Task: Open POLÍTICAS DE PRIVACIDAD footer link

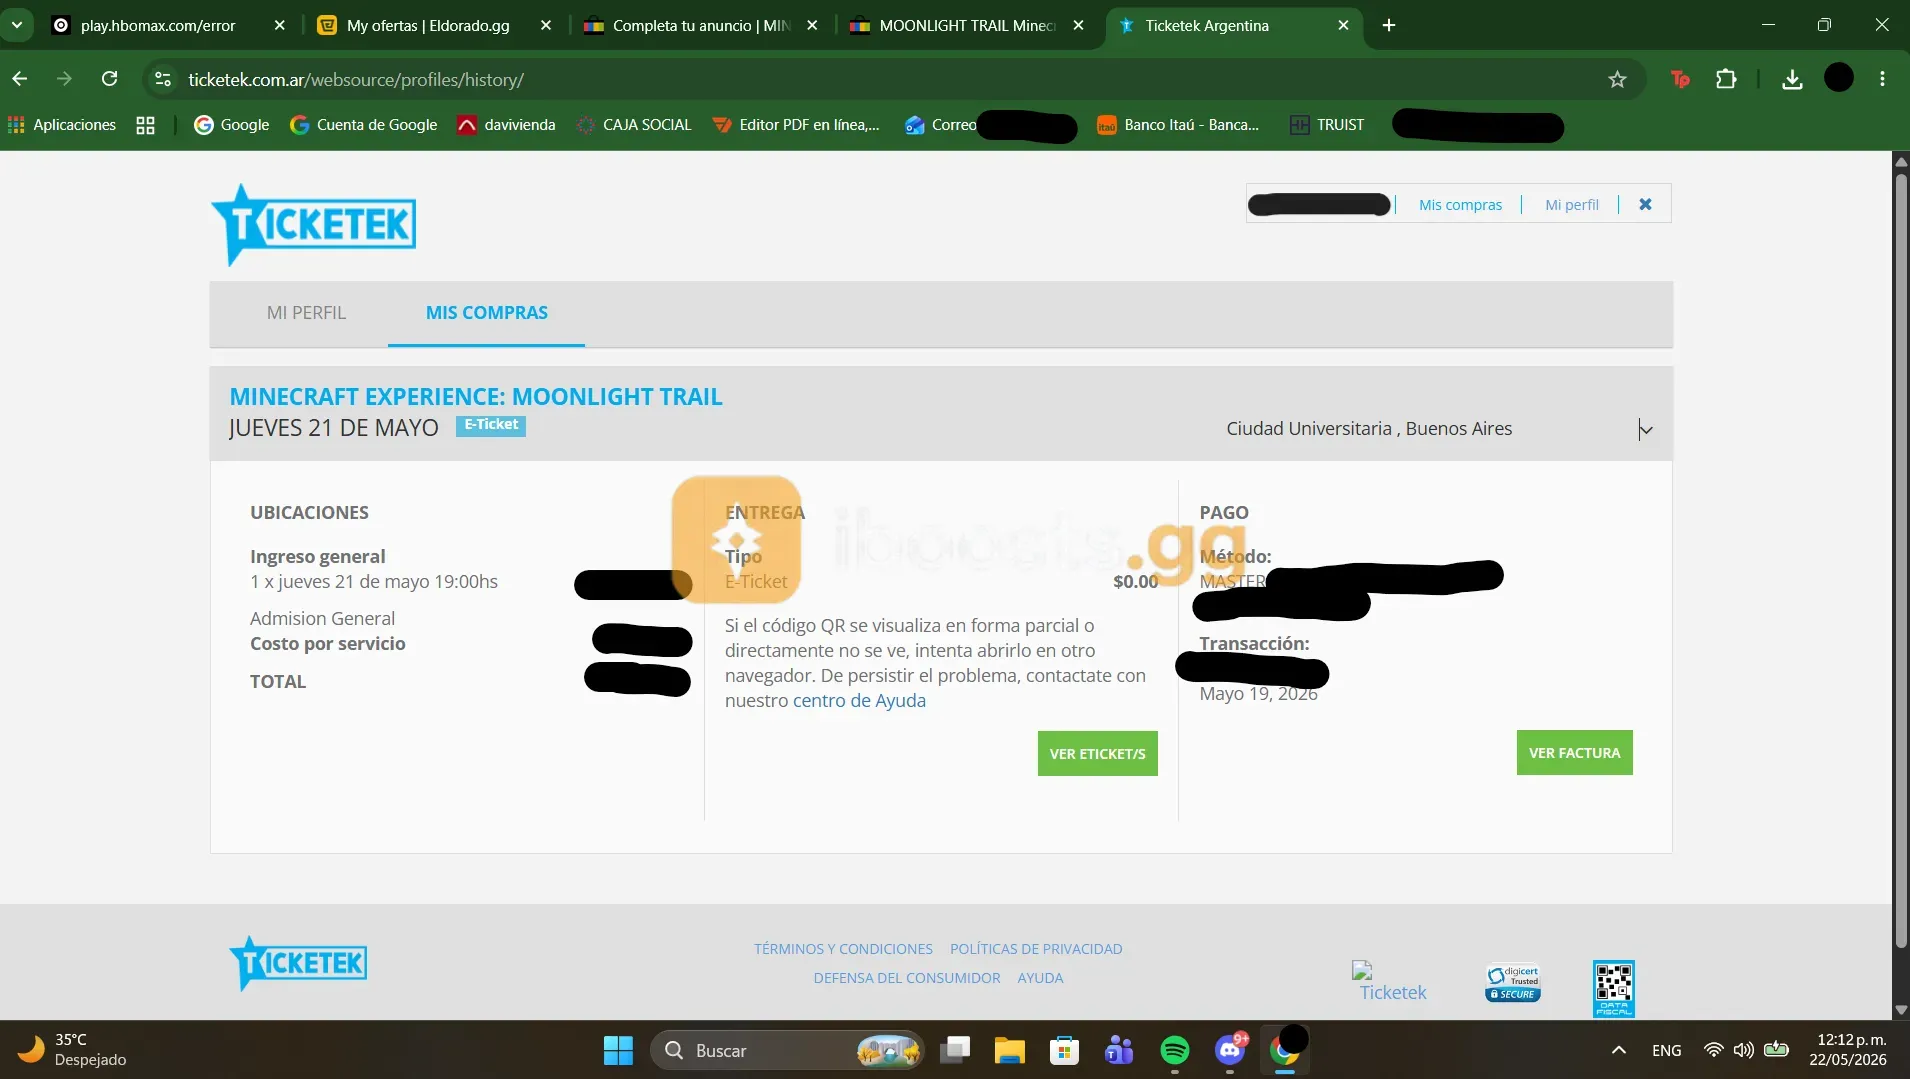Action: [x=1036, y=949]
